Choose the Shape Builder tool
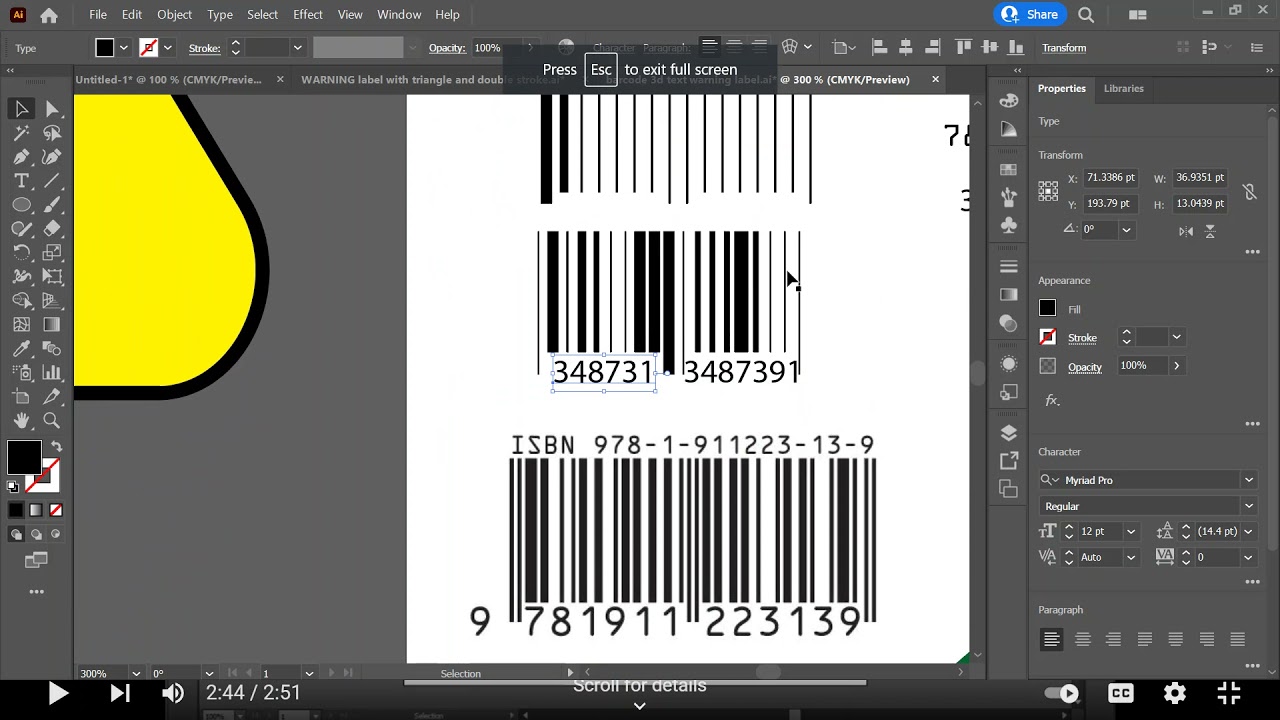Screen dimensions: 1280x720 point(21,300)
